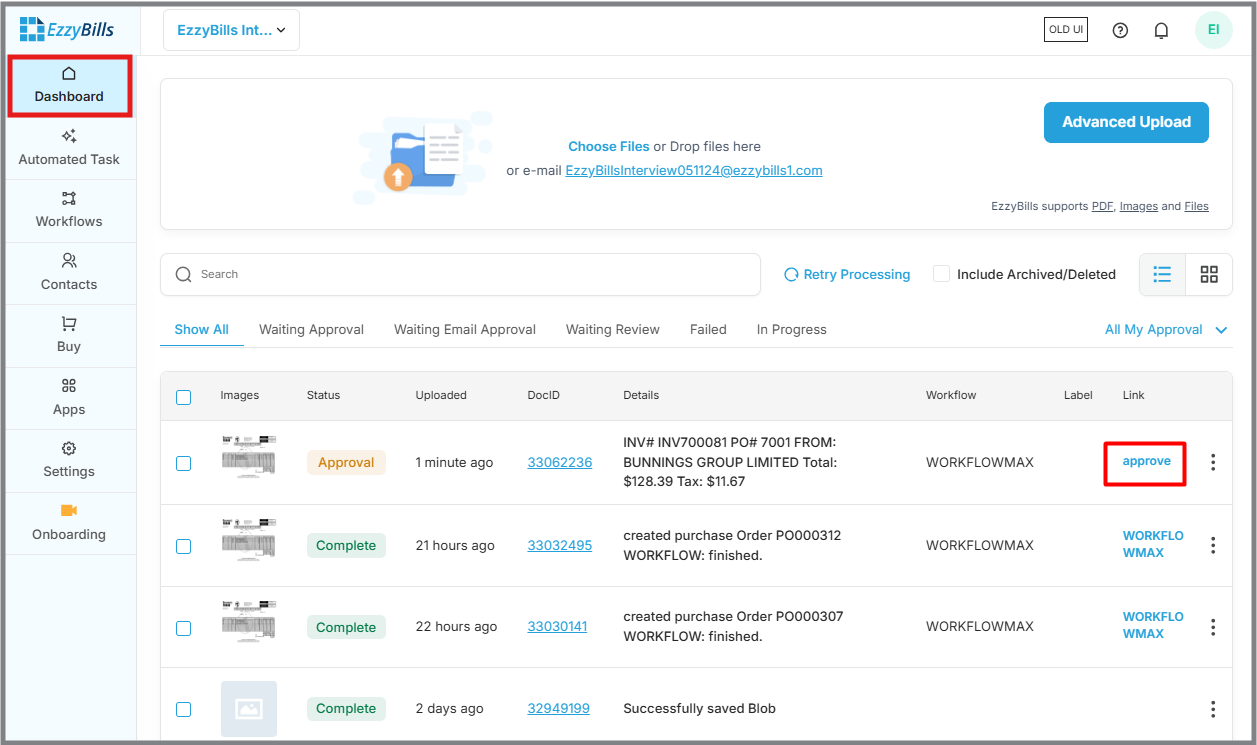
Task: Click the folder upload illustration
Action: (422, 158)
